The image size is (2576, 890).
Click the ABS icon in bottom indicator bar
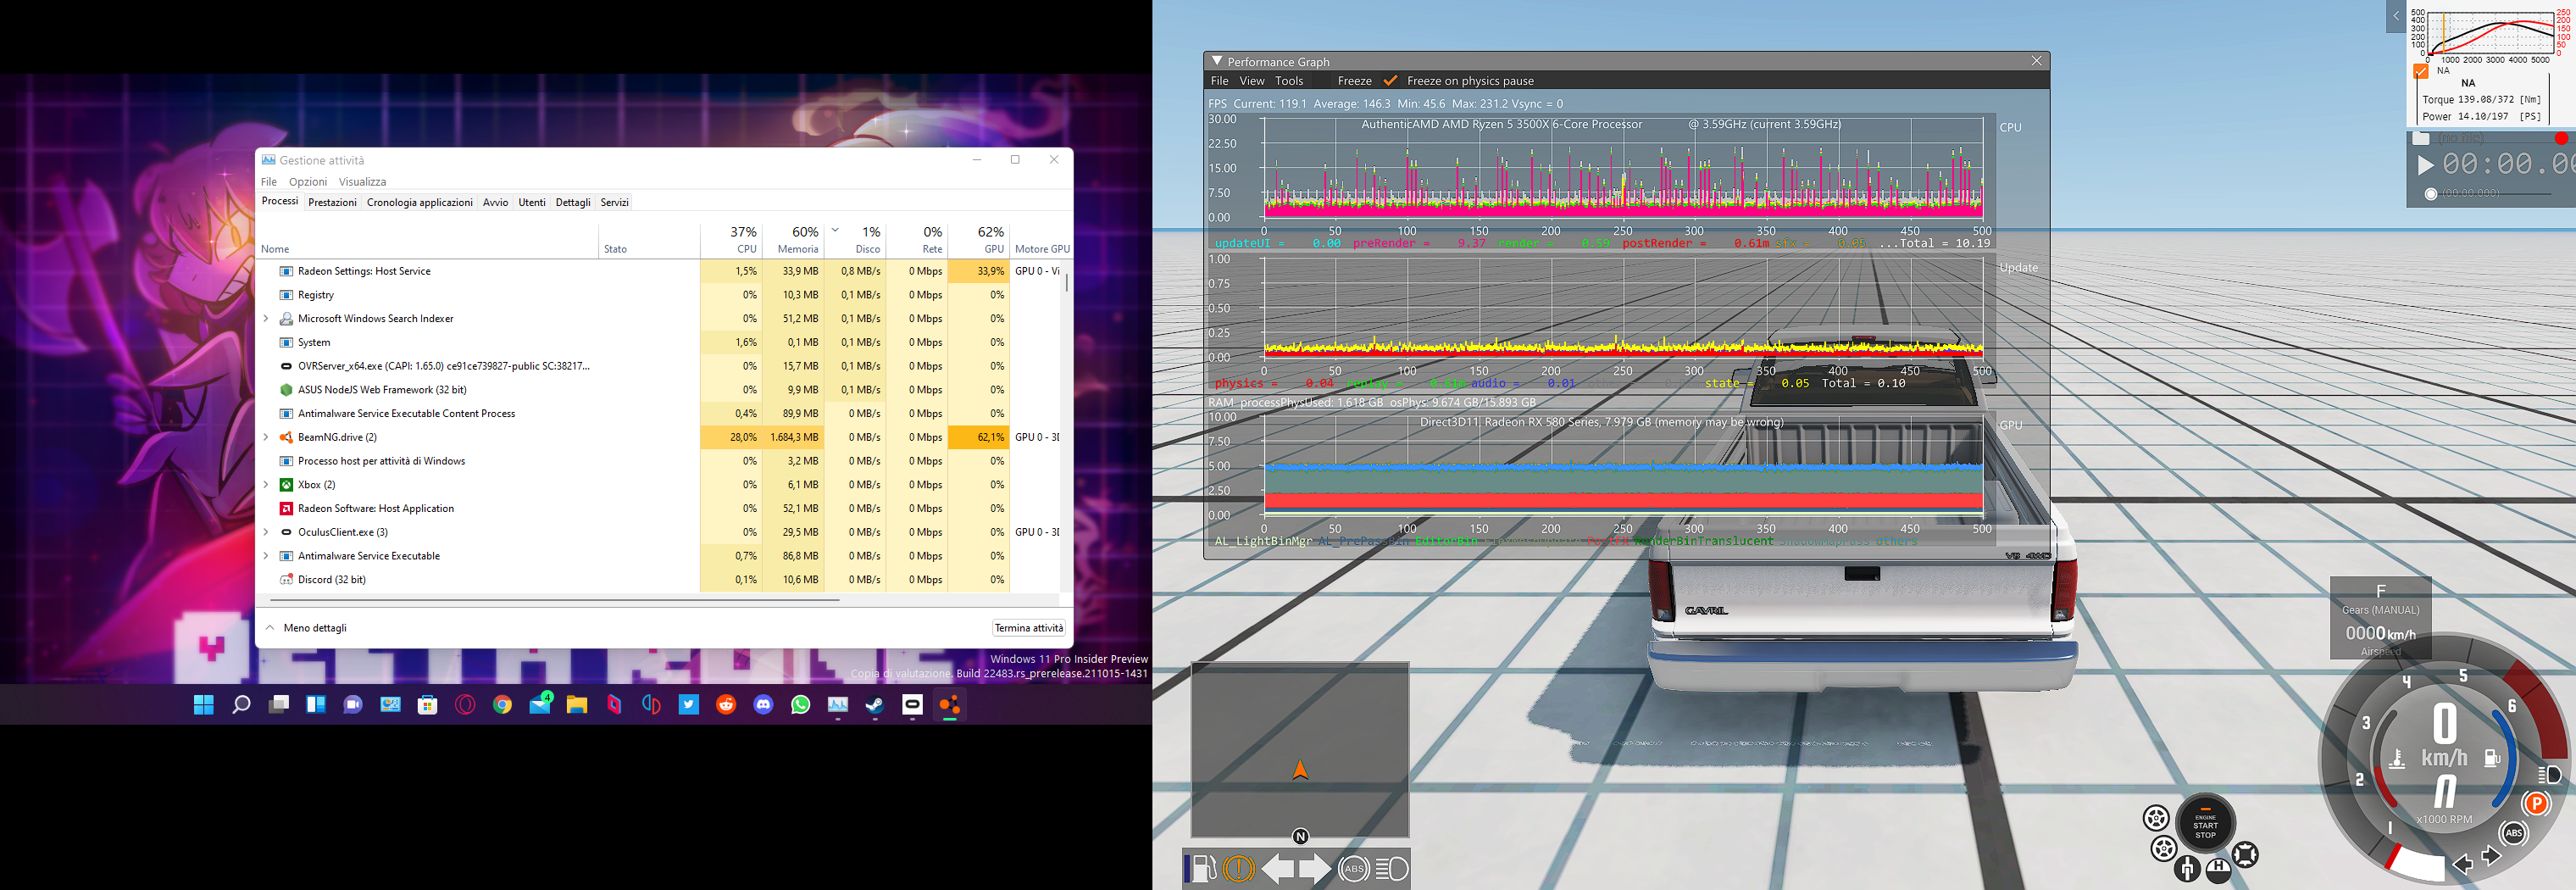(1353, 868)
